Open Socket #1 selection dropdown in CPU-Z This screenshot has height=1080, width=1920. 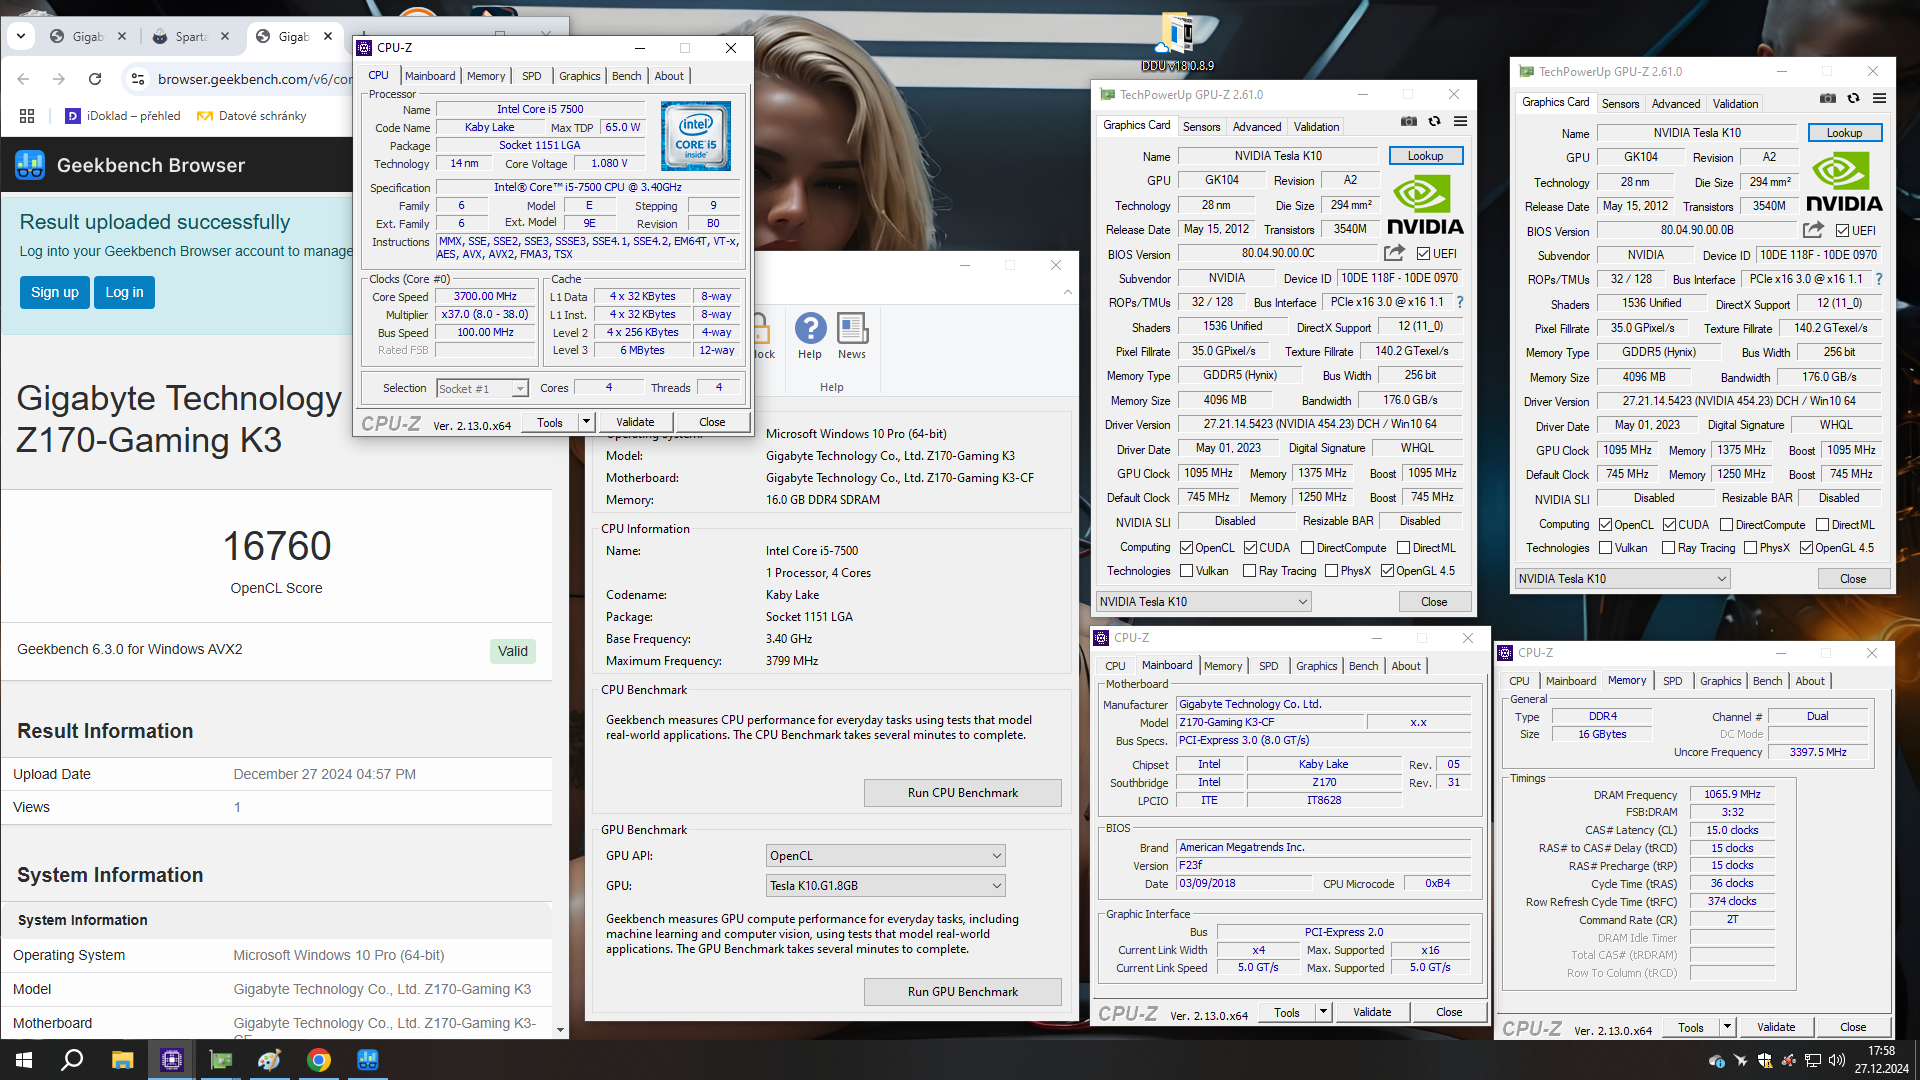(482, 389)
